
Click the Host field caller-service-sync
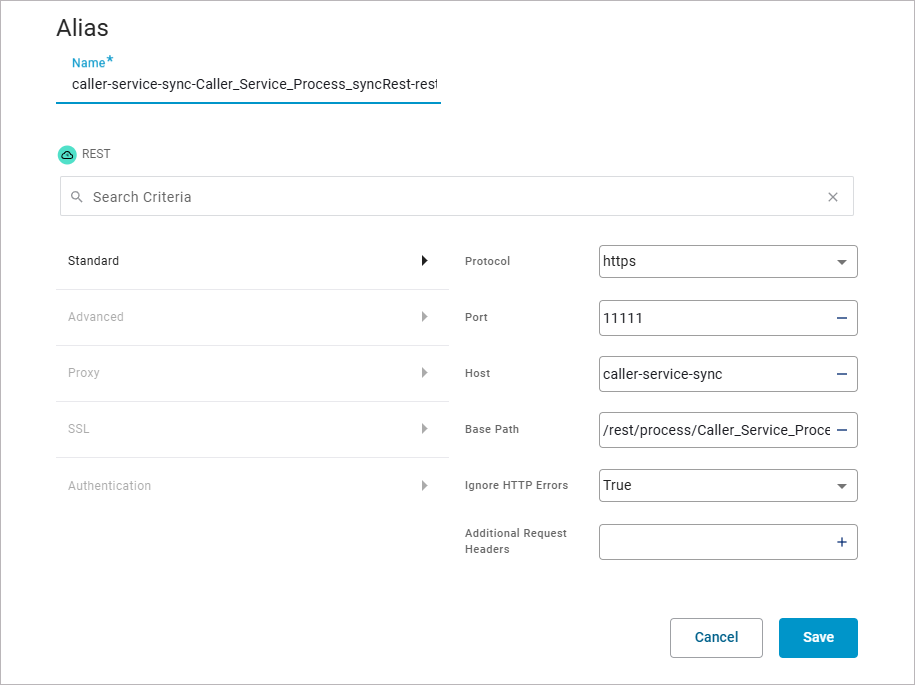coord(714,374)
